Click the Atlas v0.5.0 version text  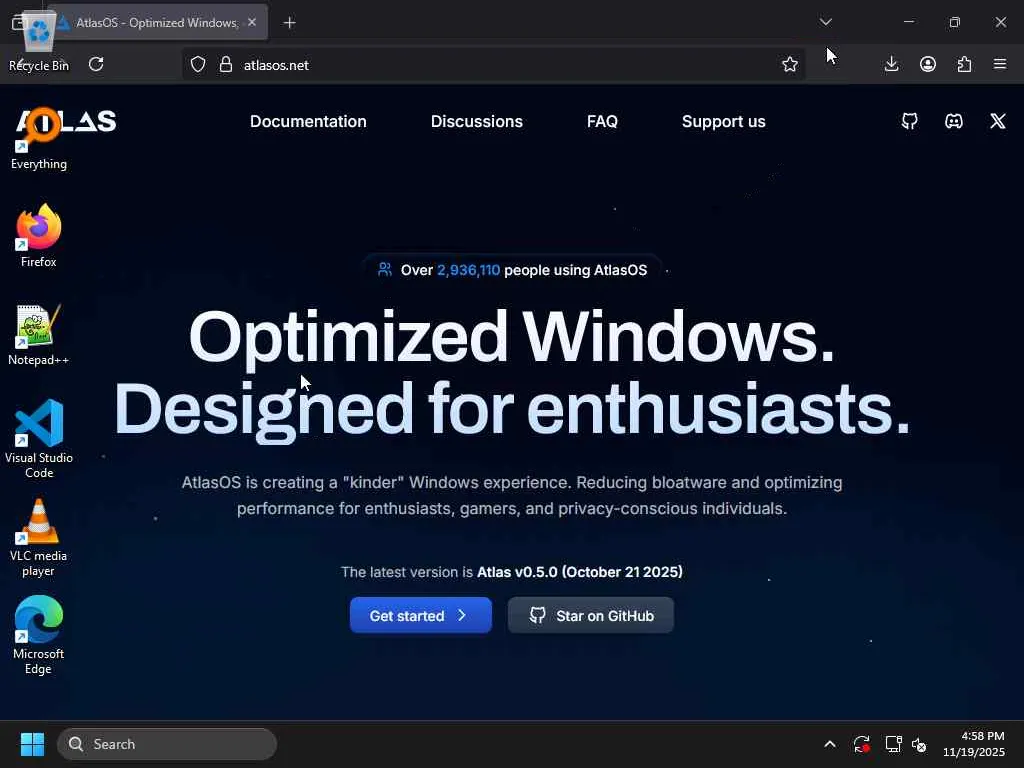click(580, 572)
